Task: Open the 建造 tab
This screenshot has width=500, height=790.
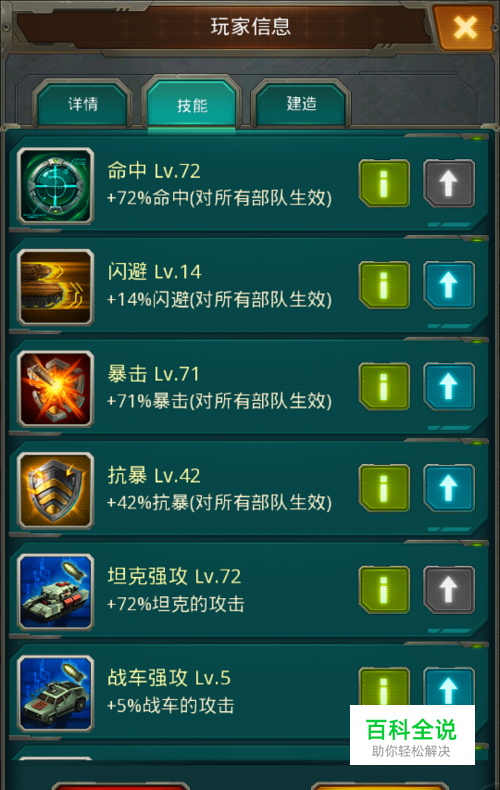Action: (x=301, y=104)
